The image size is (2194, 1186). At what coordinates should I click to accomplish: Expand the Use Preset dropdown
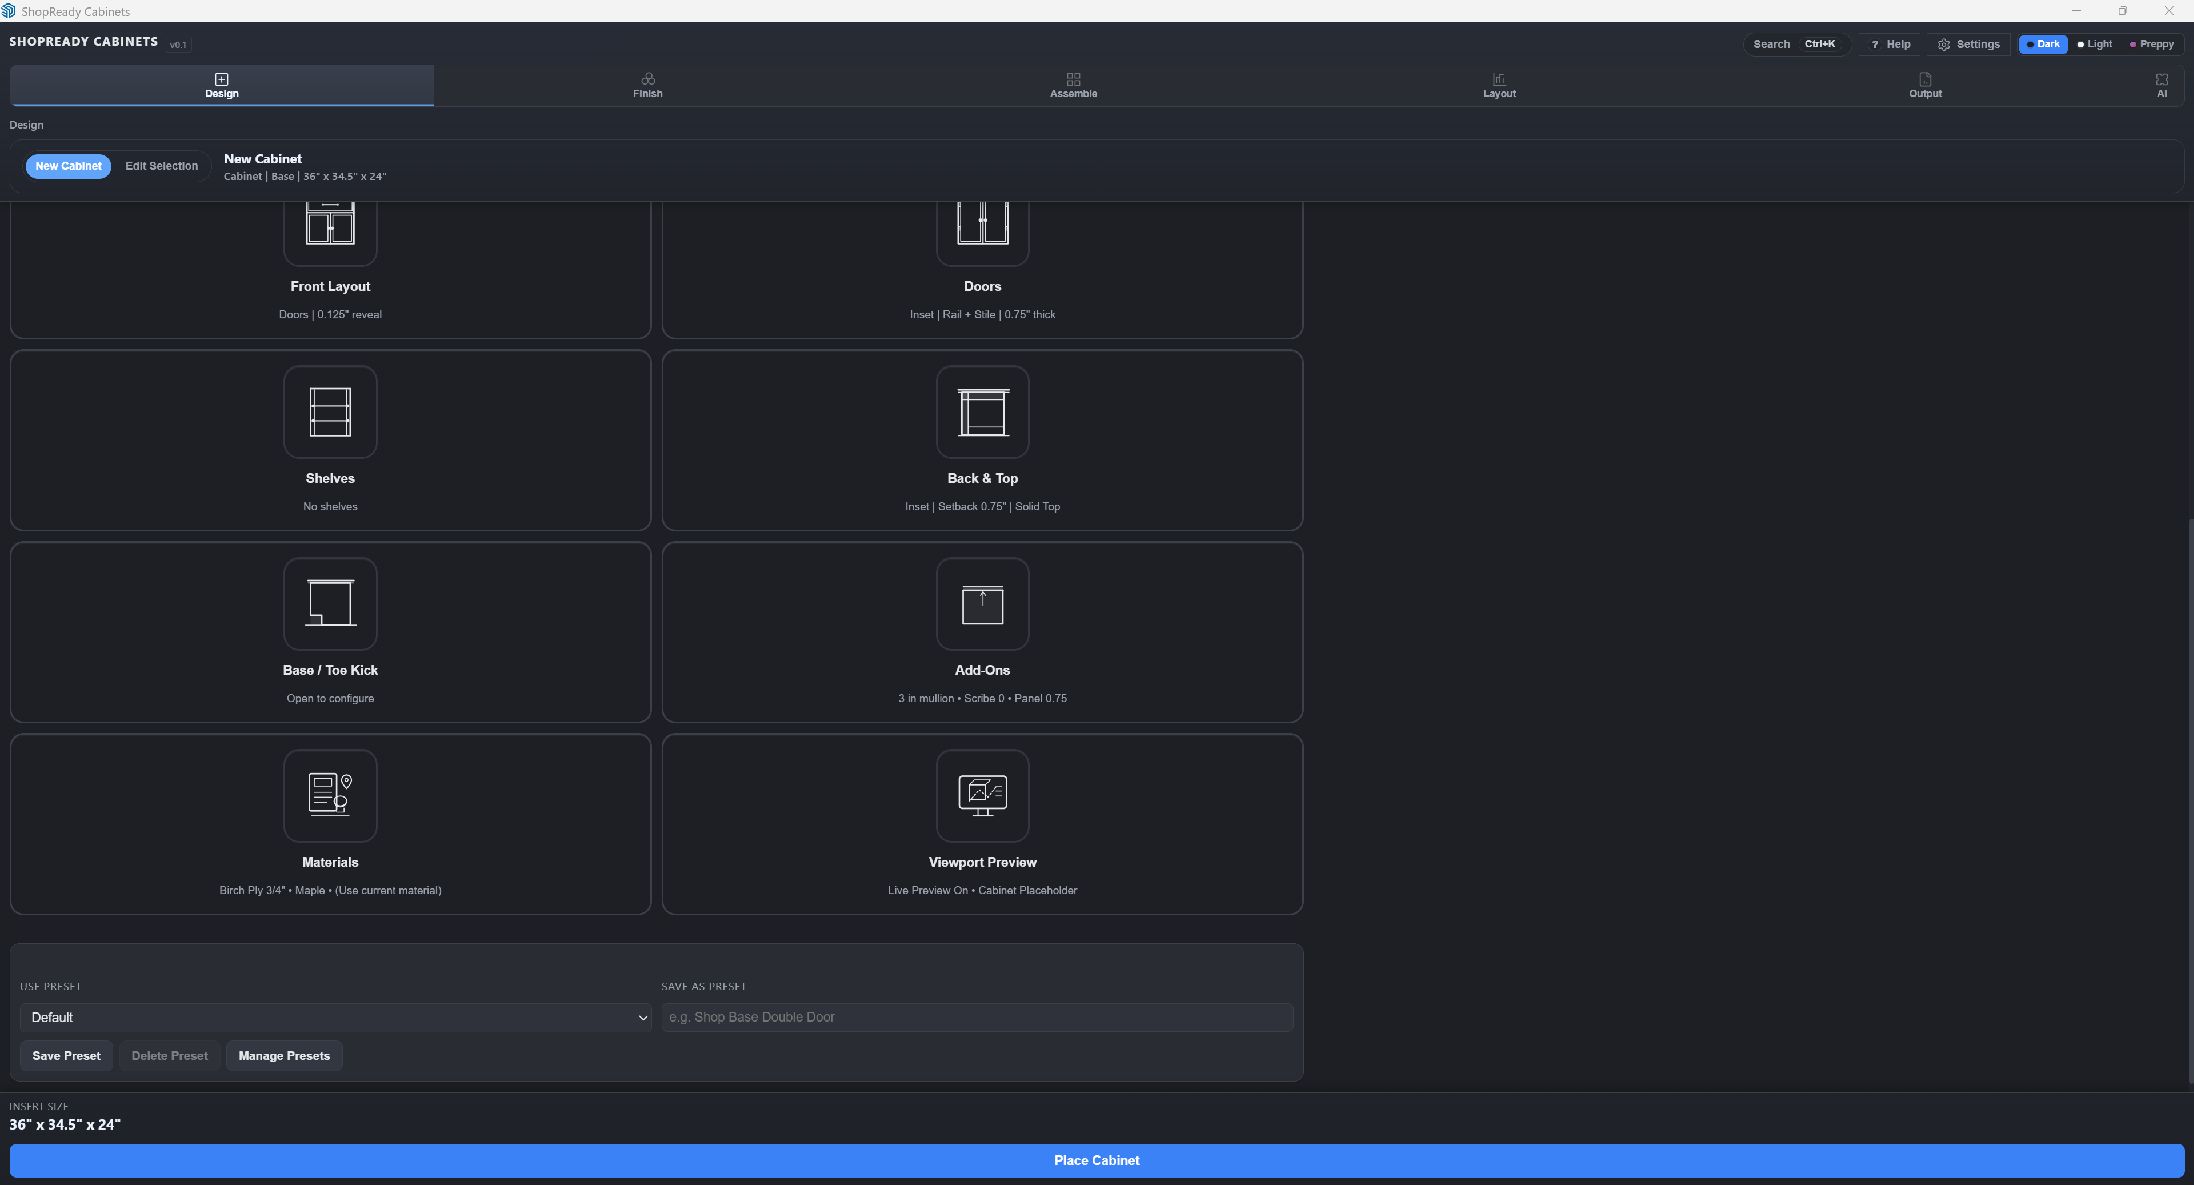click(335, 1018)
